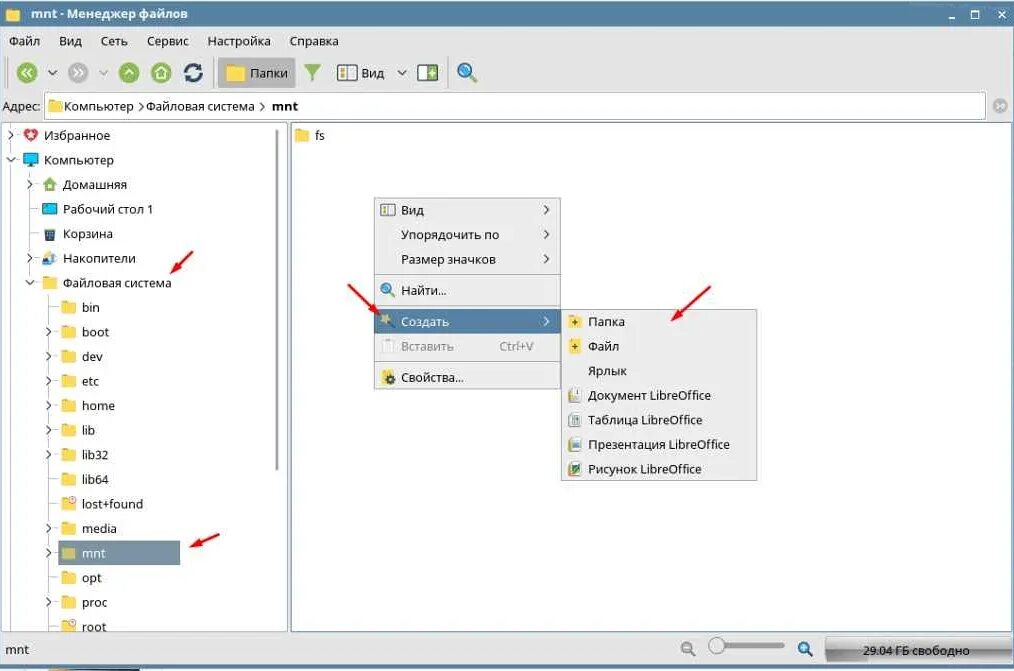Expand the Накопители tree node
Image resolution: width=1014 pixels, height=671 pixels.
tap(30, 258)
